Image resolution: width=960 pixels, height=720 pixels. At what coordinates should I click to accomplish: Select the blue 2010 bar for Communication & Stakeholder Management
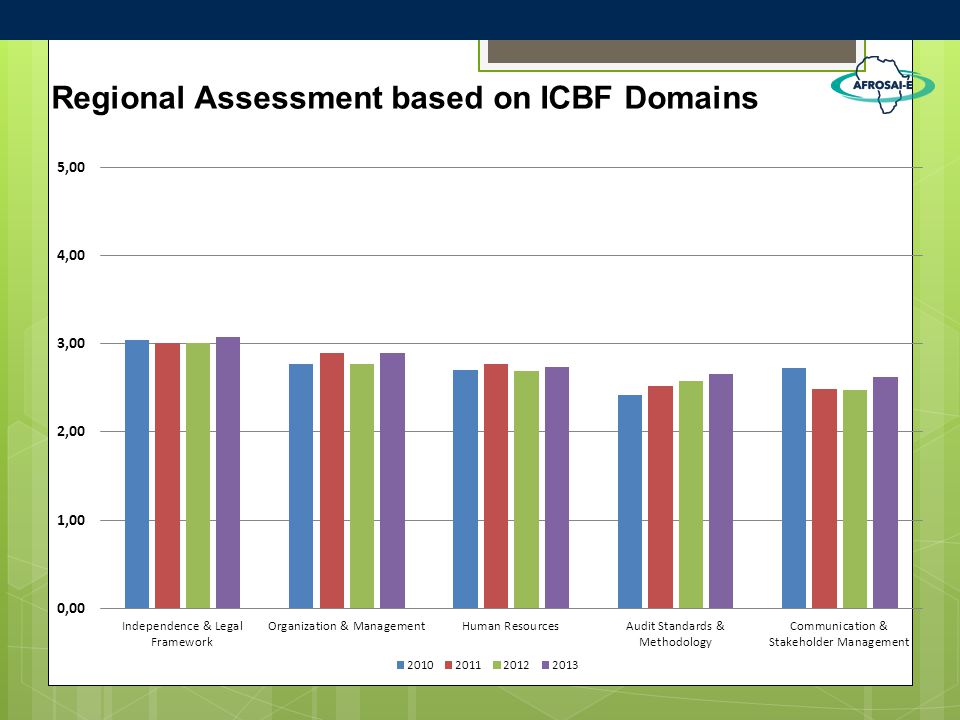click(x=794, y=488)
